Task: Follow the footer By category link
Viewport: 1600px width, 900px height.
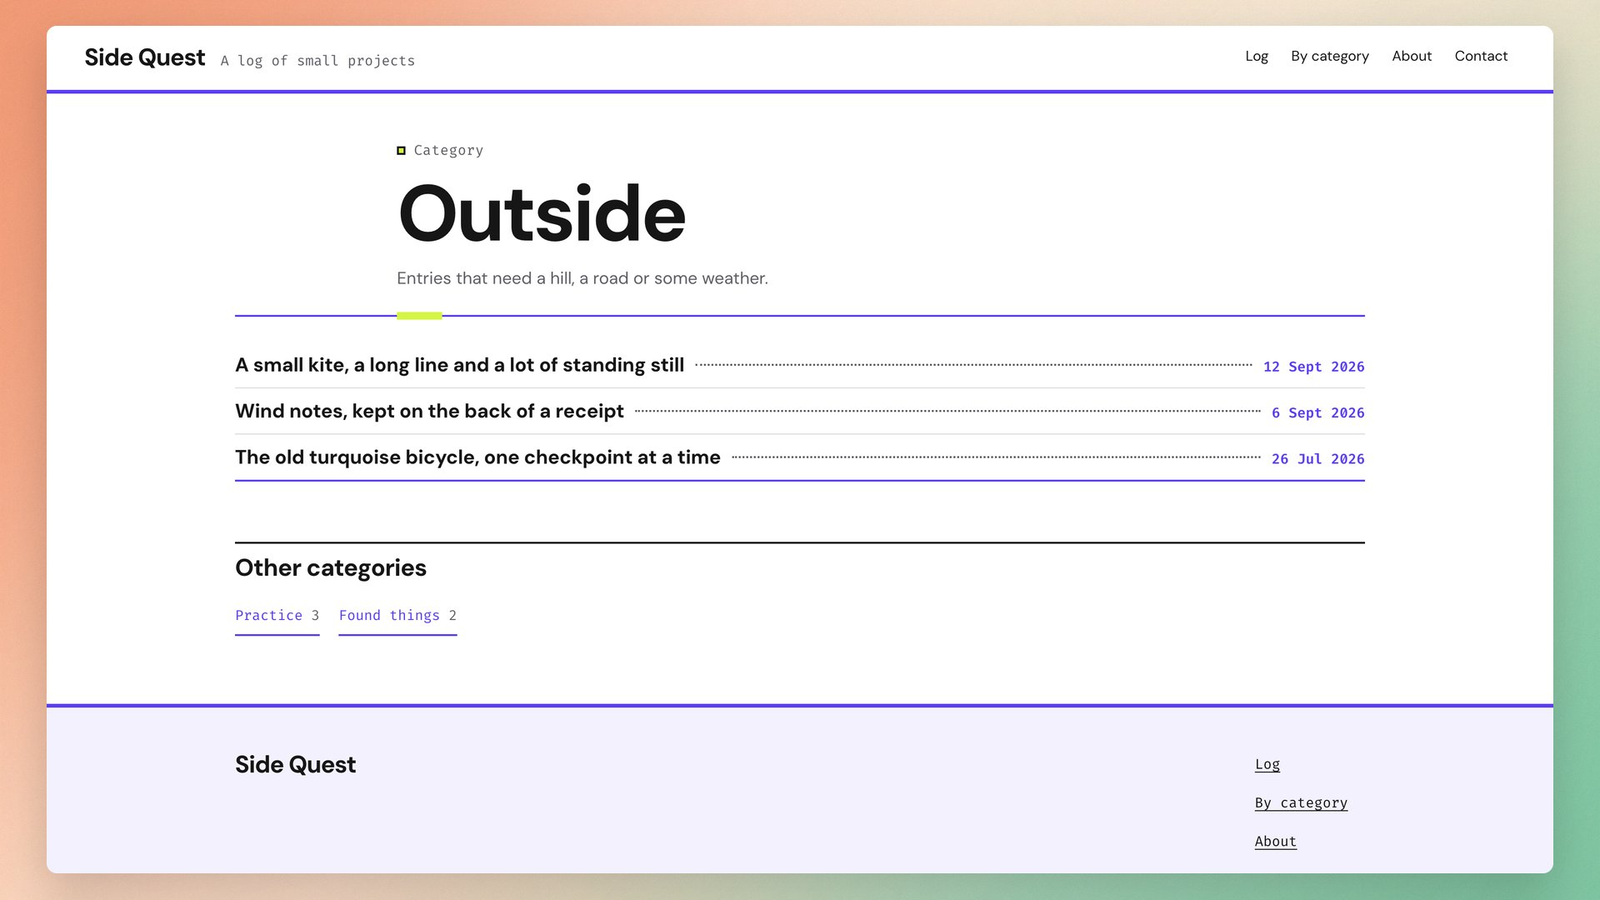Action: (x=1301, y=803)
